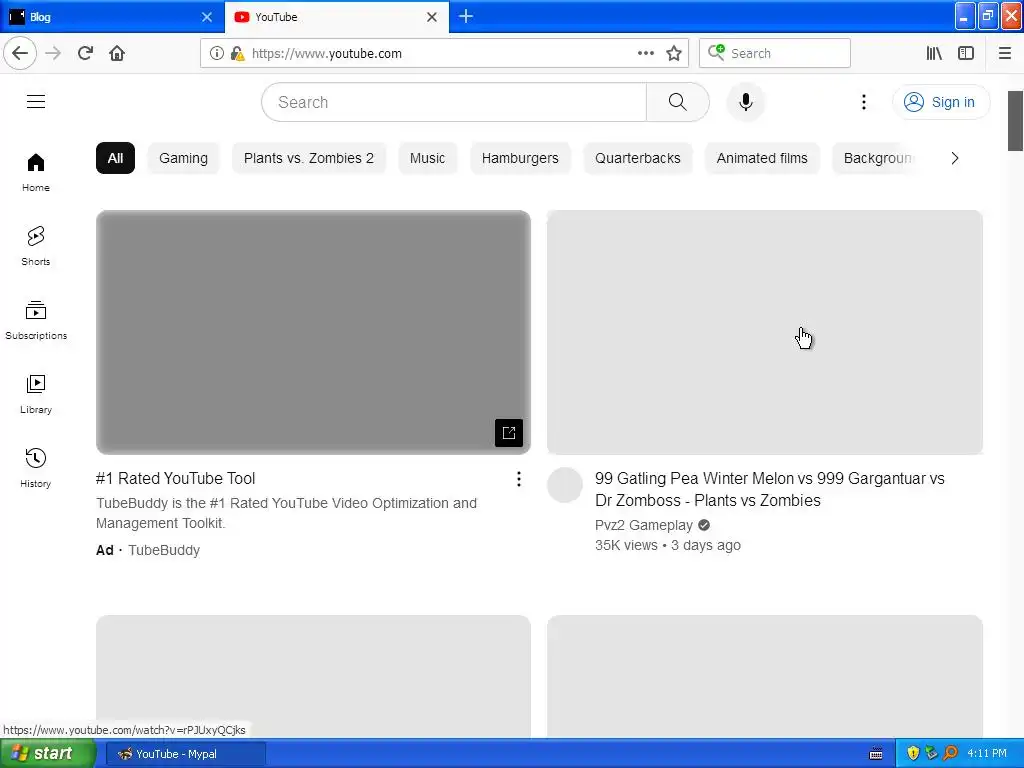The height and width of the screenshot is (768, 1024).
Task: Open 'YouTube - Mypal' taskbar button
Action: pyautogui.click(x=185, y=754)
